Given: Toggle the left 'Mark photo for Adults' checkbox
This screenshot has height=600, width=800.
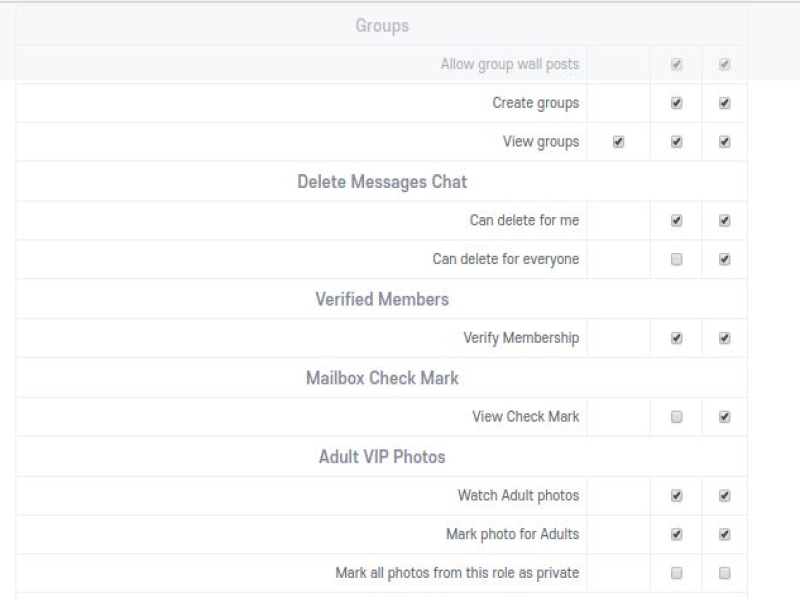Looking at the screenshot, I should click(677, 534).
